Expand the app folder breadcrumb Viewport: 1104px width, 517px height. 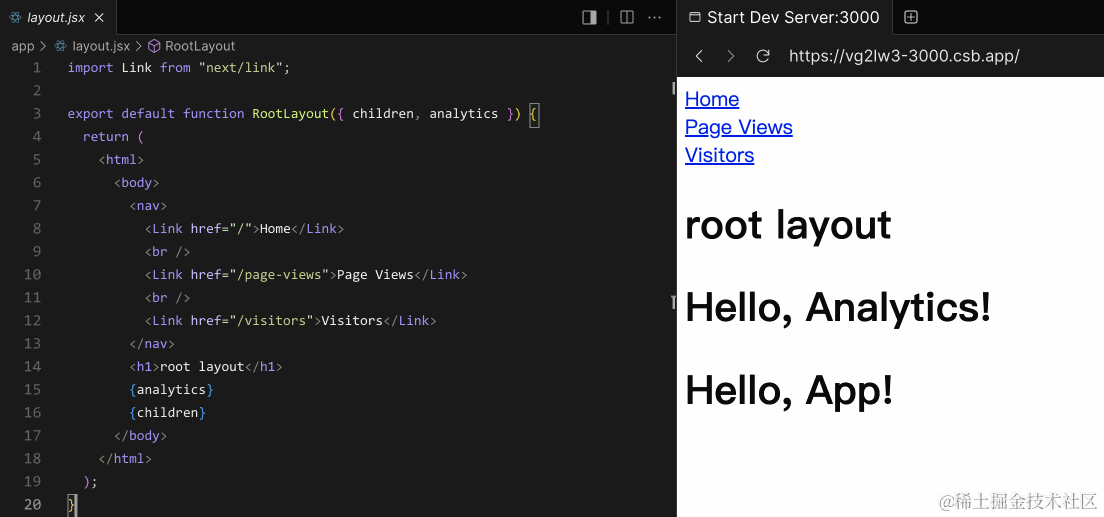point(22,46)
